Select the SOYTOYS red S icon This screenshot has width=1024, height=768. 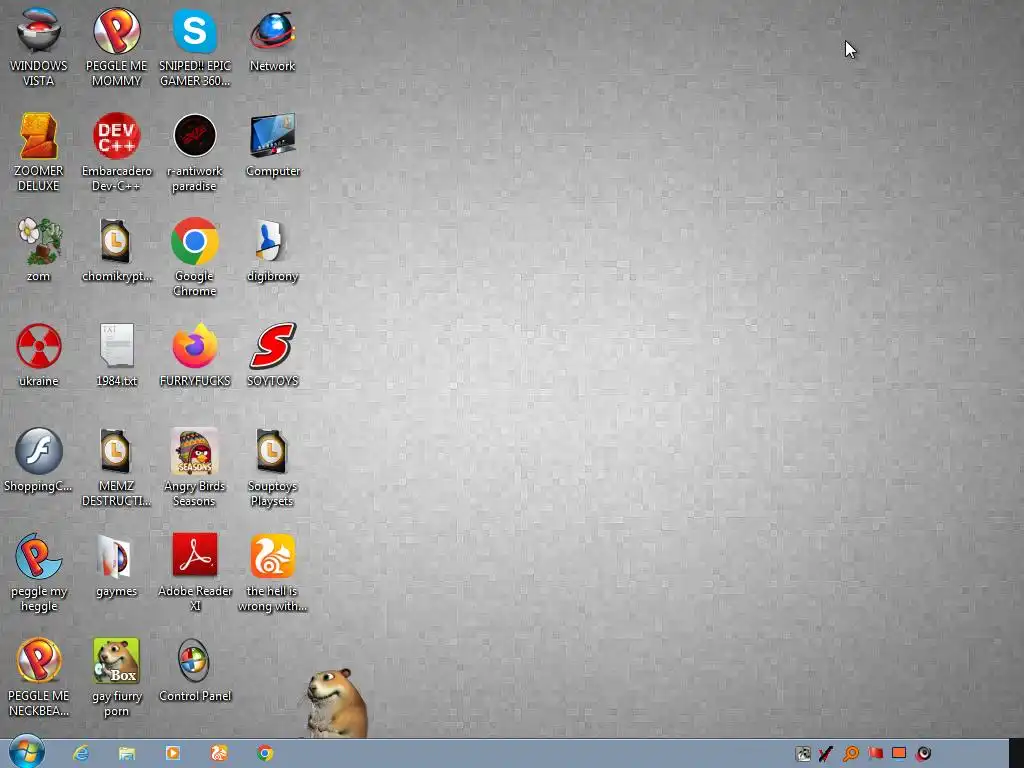tap(272, 355)
